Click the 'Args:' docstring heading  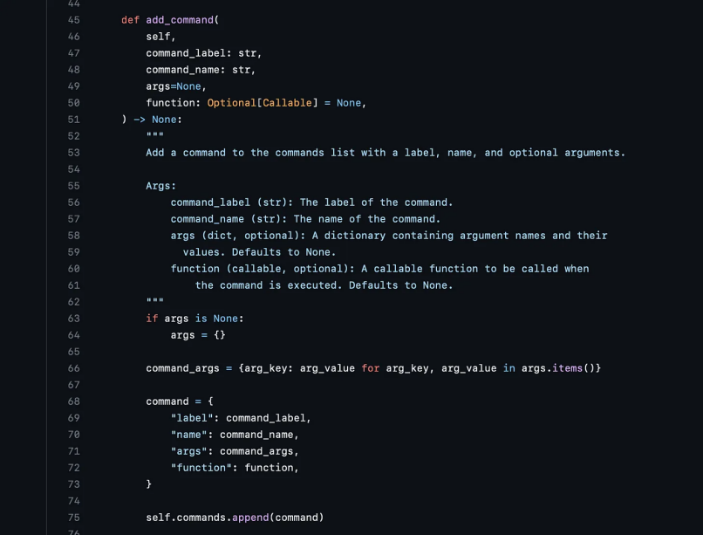pyautogui.click(x=161, y=186)
